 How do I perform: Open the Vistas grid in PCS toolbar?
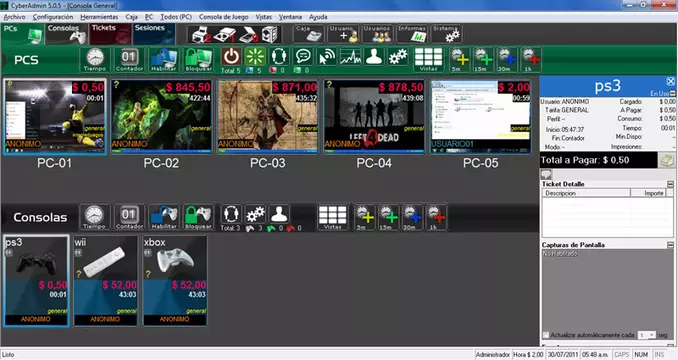[x=429, y=59]
